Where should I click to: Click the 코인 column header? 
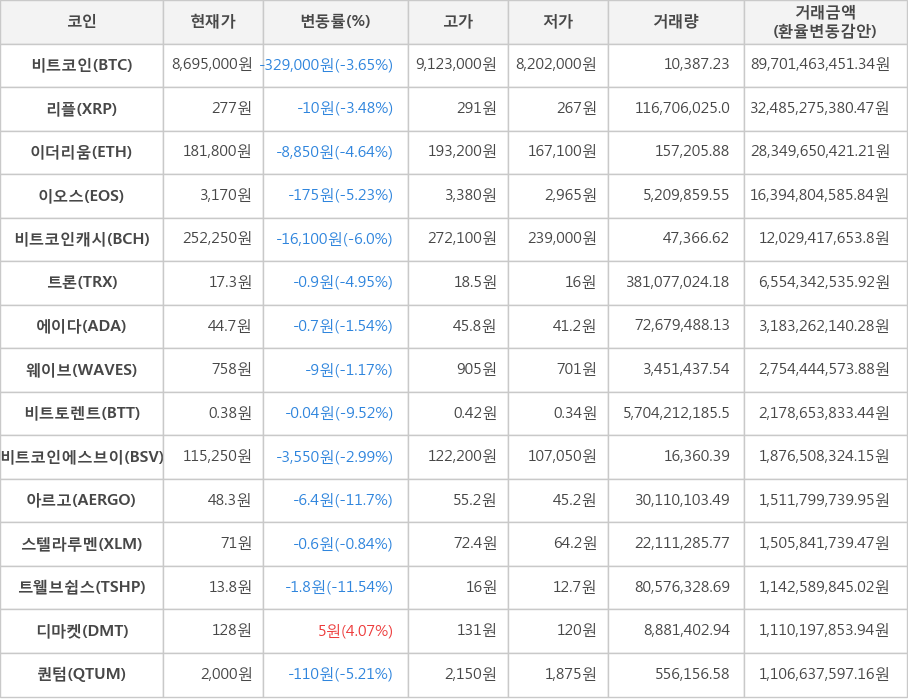click(x=82, y=22)
